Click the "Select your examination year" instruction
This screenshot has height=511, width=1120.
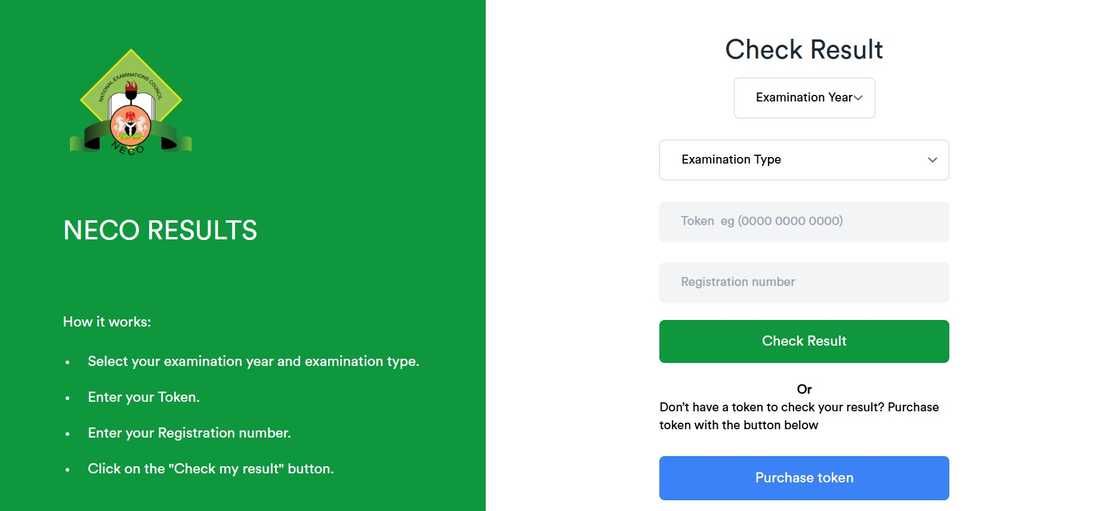(x=253, y=361)
